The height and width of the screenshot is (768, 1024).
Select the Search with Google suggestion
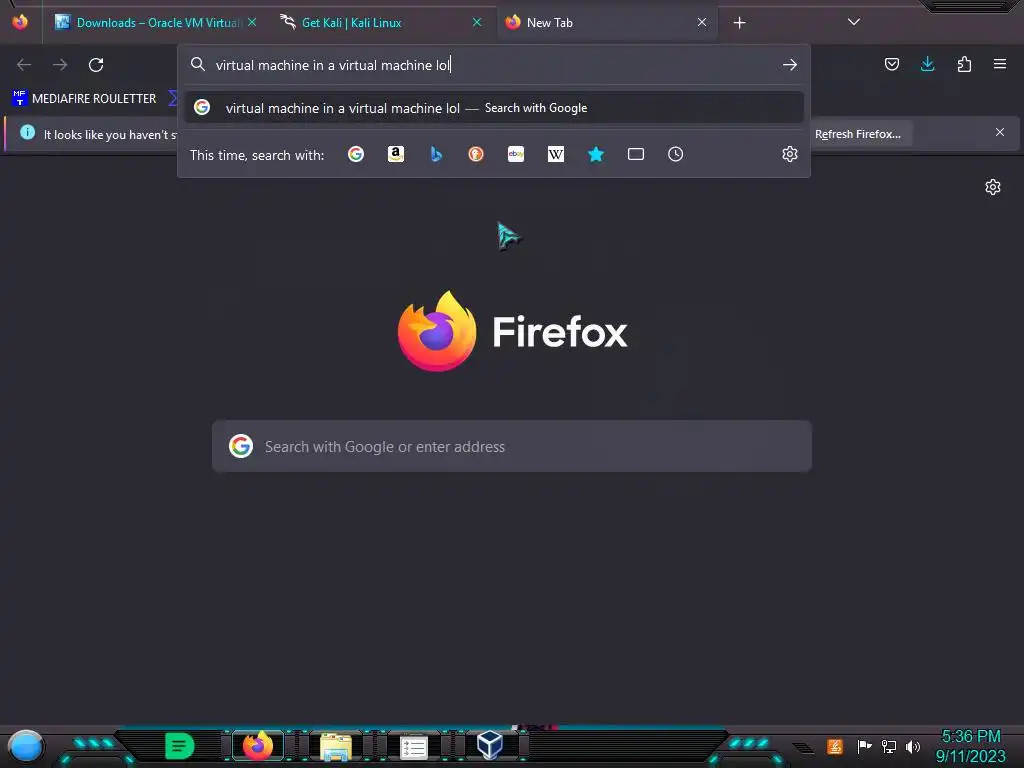coord(494,108)
